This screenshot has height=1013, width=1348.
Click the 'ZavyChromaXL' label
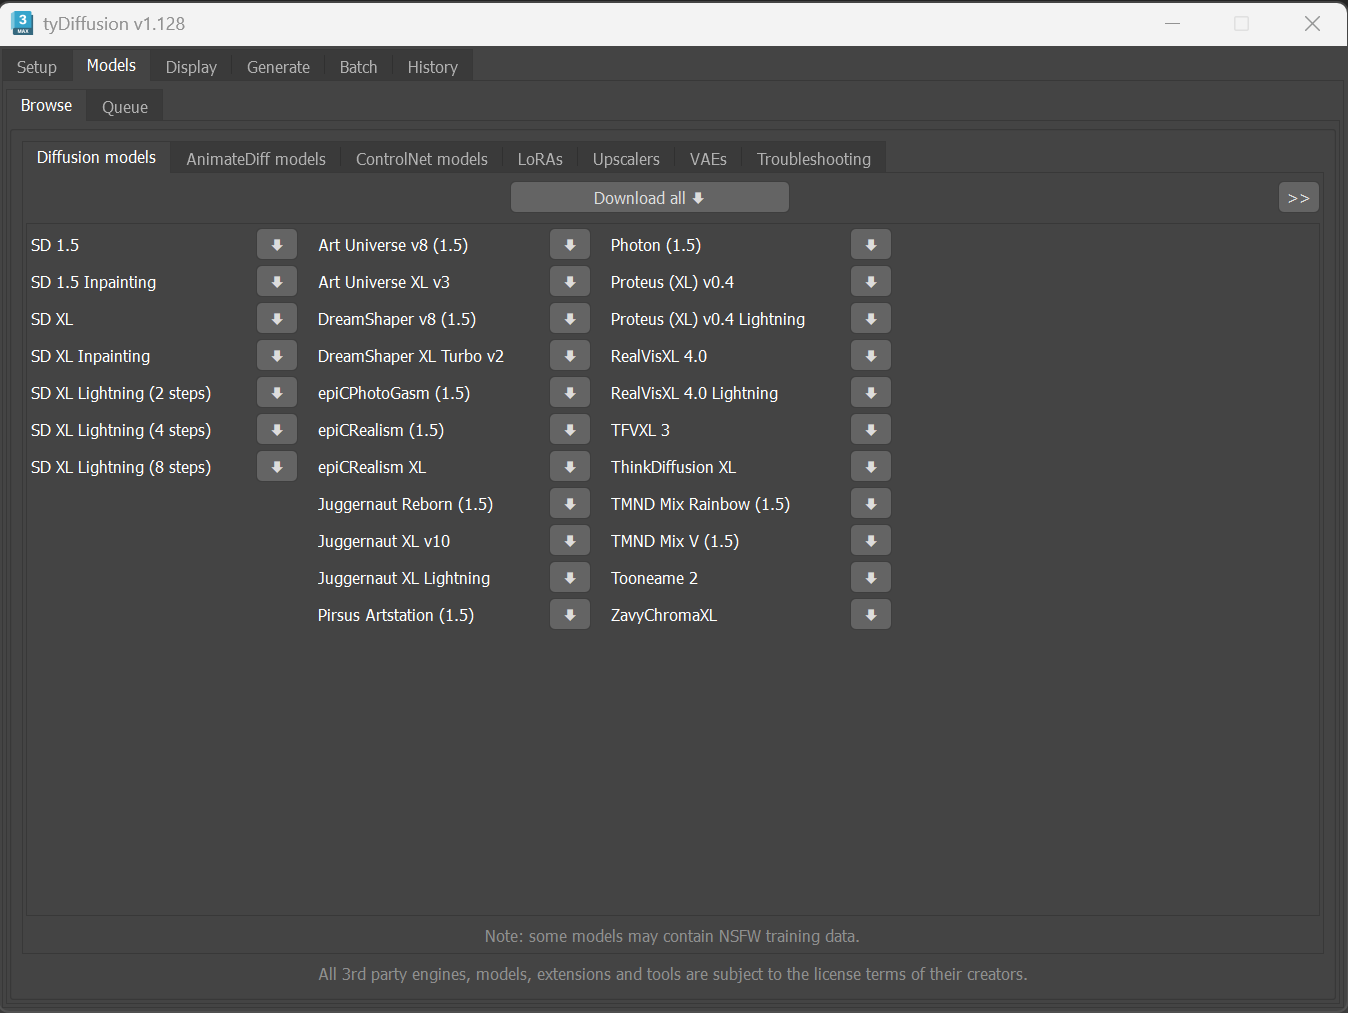tap(664, 615)
